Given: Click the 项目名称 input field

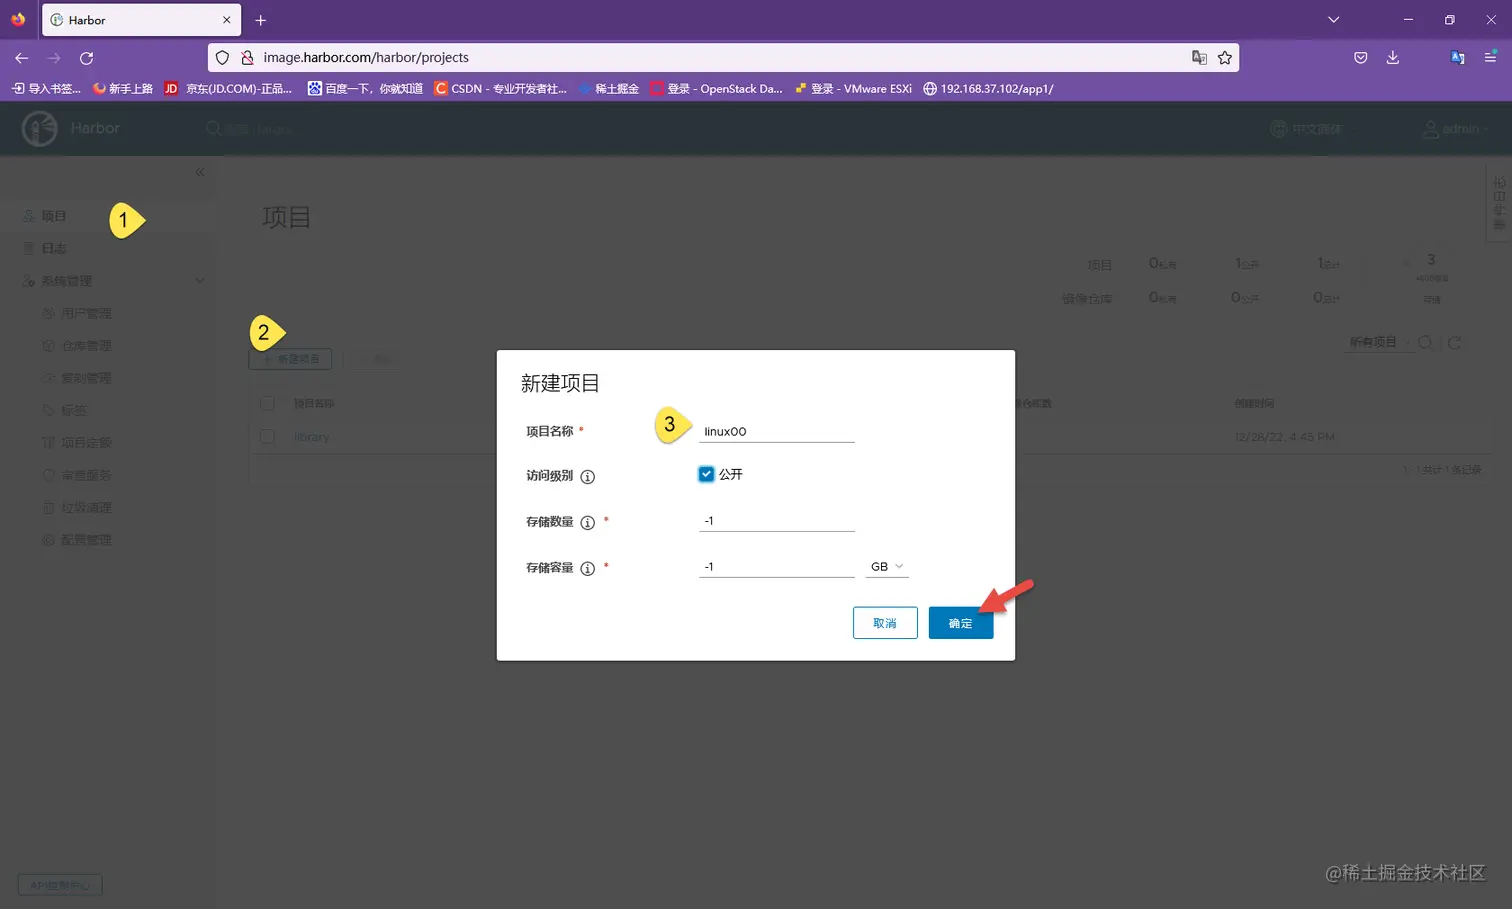Looking at the screenshot, I should pos(777,431).
